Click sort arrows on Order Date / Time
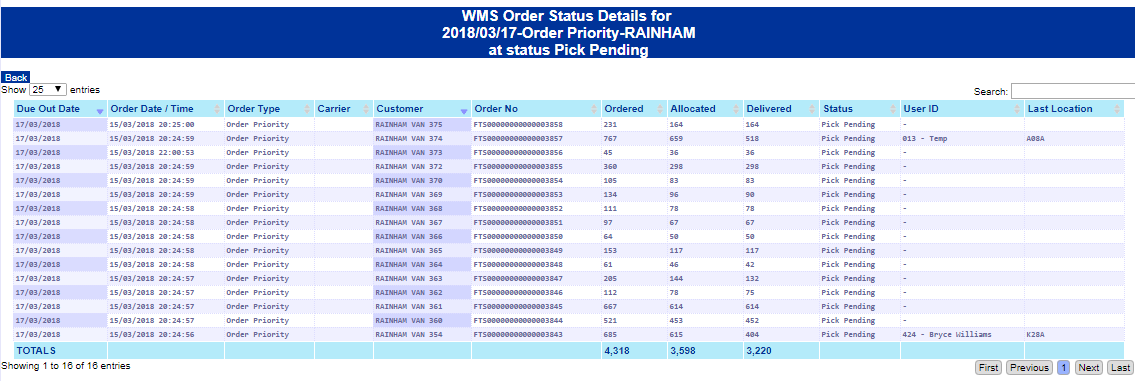Image resolution: width=1135 pixels, height=381 pixels. 216,109
